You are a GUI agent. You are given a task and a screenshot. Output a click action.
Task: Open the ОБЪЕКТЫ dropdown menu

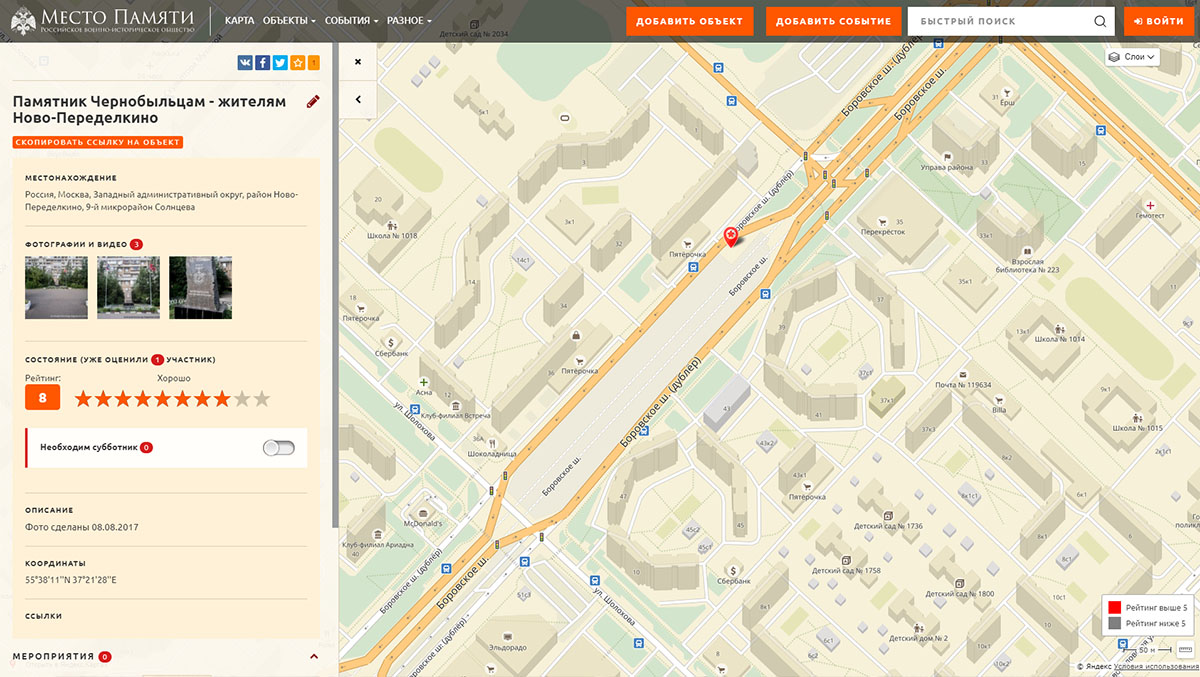(289, 21)
